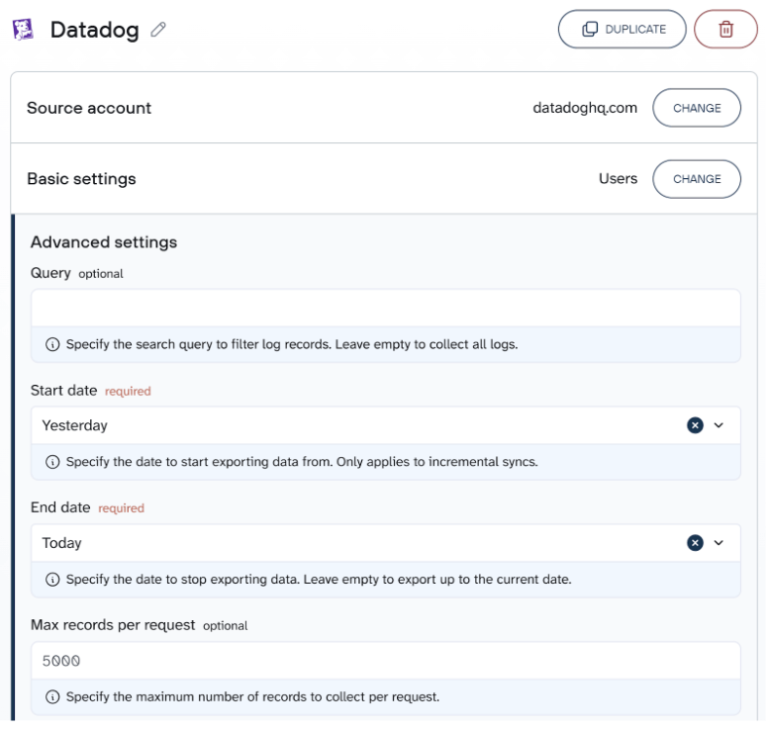The height and width of the screenshot is (731, 768).
Task: Select the Users value text
Action: pyautogui.click(x=618, y=179)
